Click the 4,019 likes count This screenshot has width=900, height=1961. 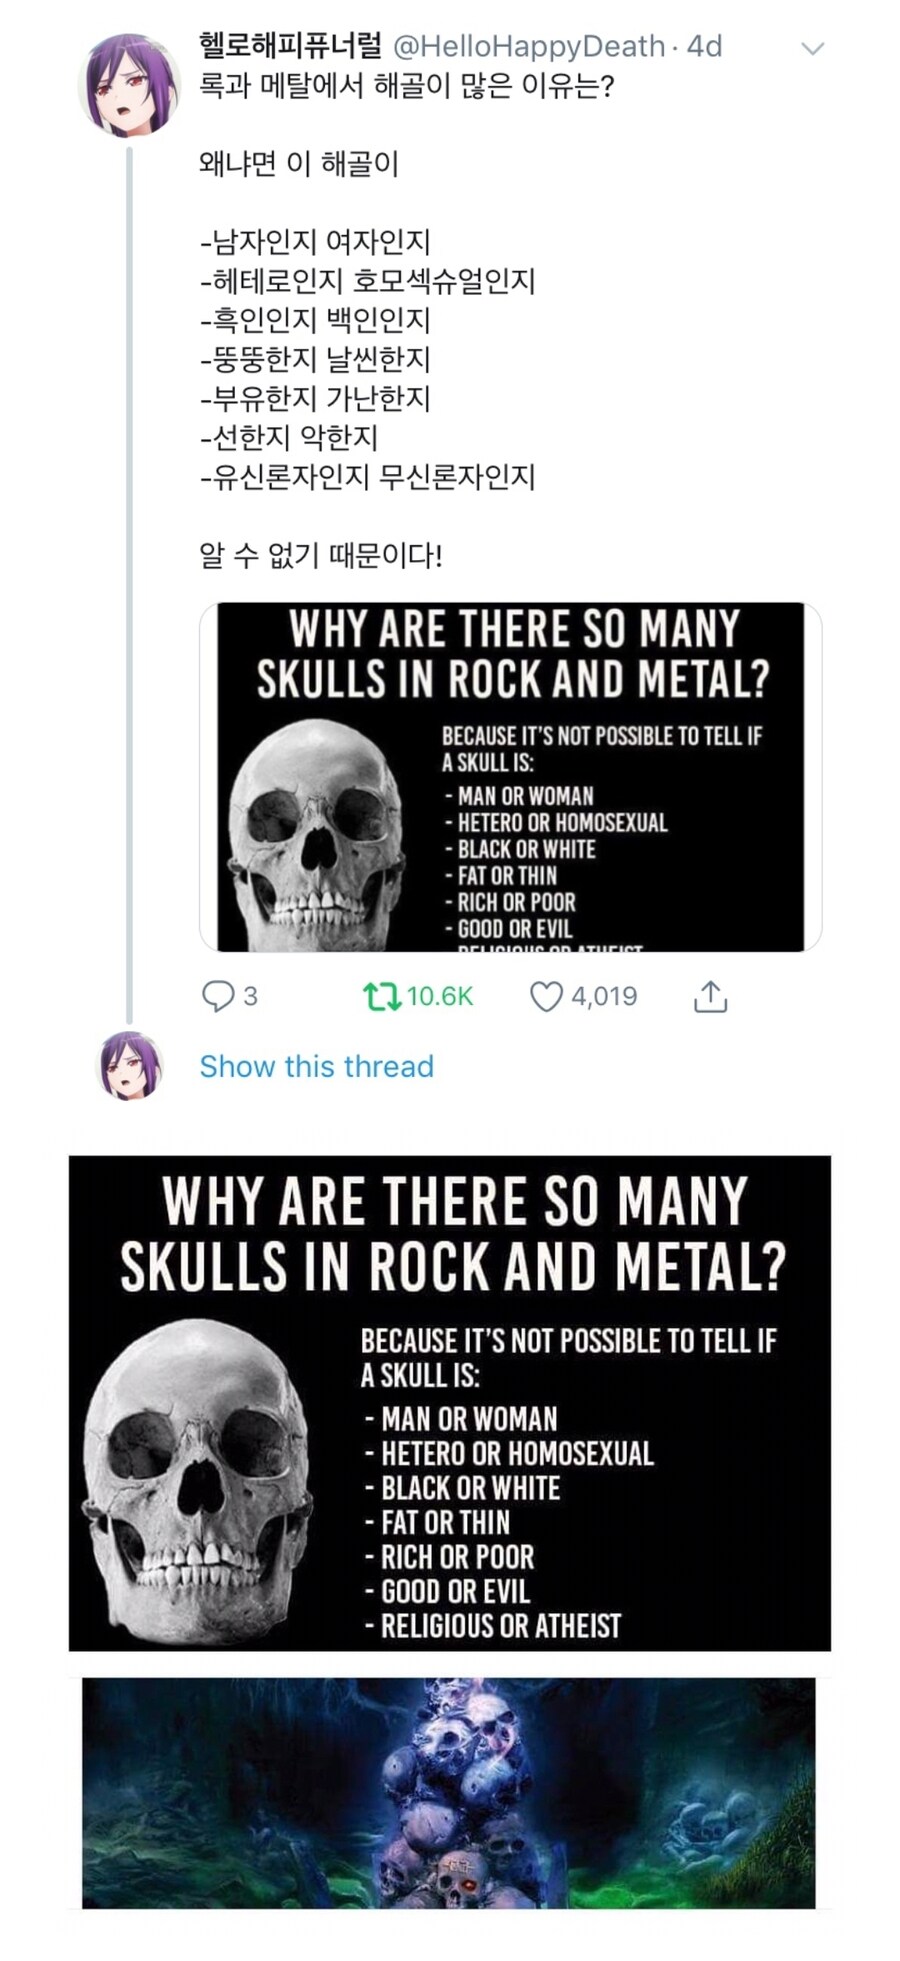point(604,996)
